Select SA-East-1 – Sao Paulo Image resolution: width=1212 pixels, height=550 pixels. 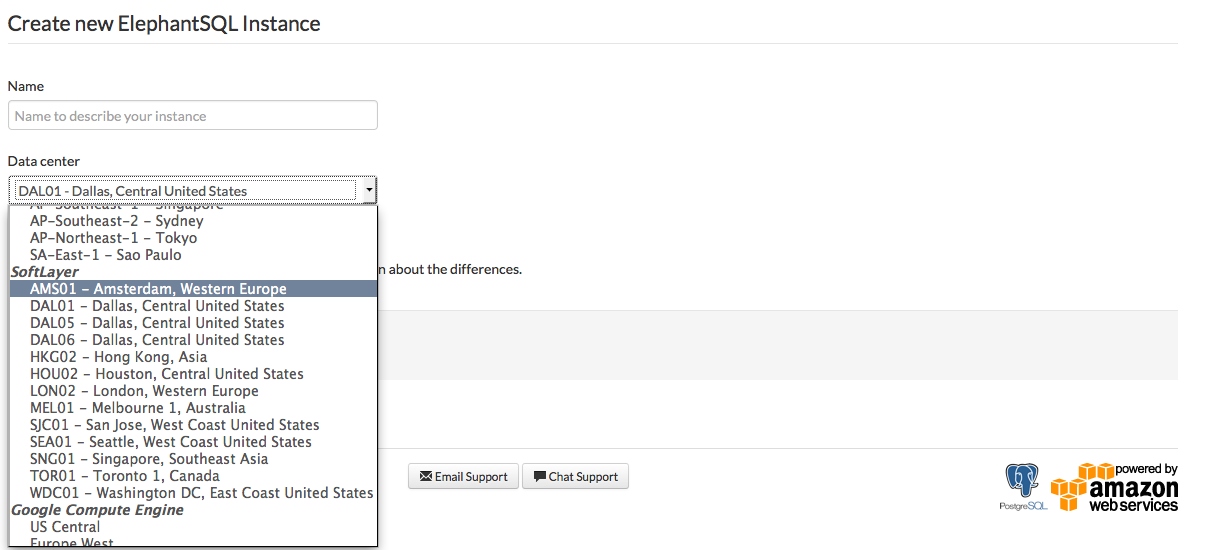tap(105, 255)
